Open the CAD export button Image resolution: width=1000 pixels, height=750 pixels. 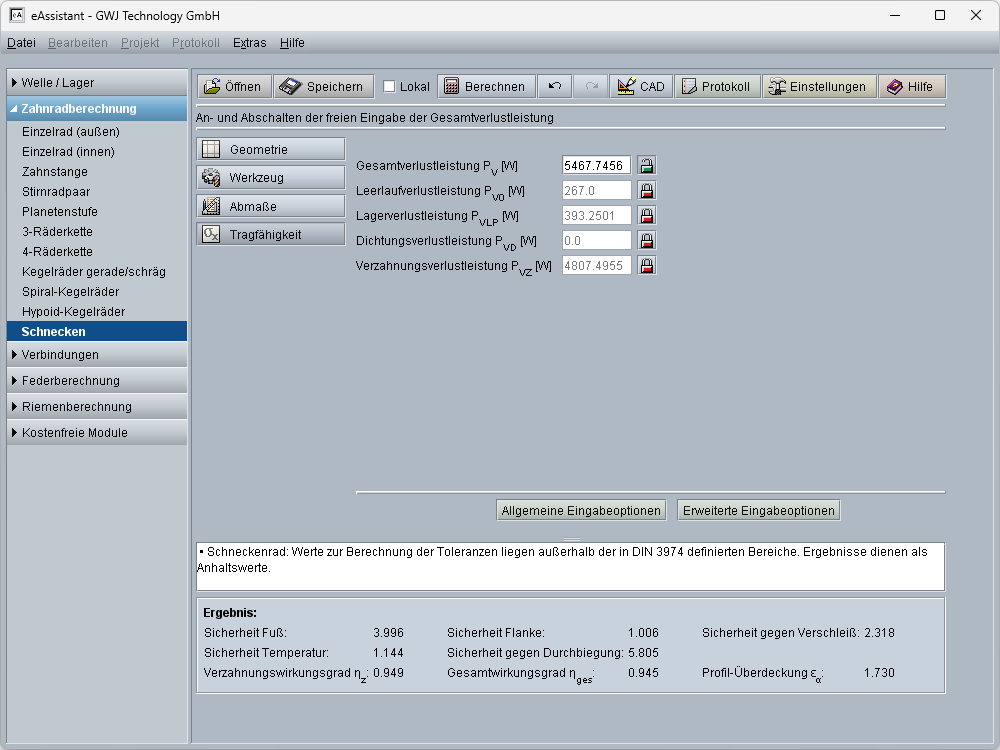coord(641,87)
